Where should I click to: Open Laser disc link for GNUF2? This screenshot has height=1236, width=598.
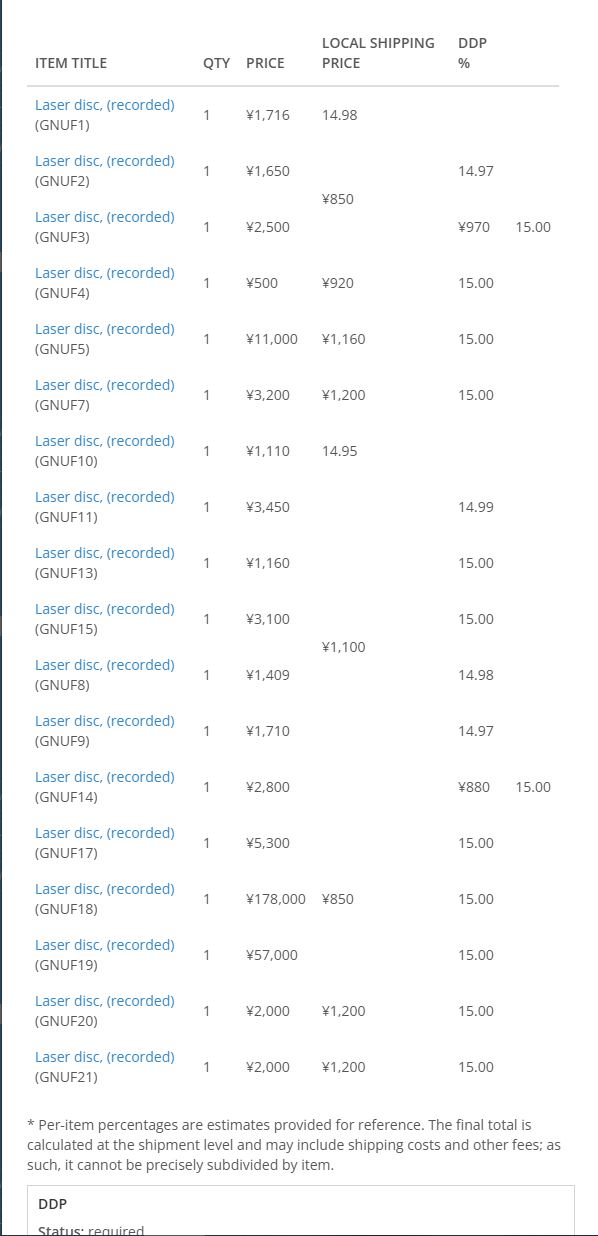[x=104, y=161]
